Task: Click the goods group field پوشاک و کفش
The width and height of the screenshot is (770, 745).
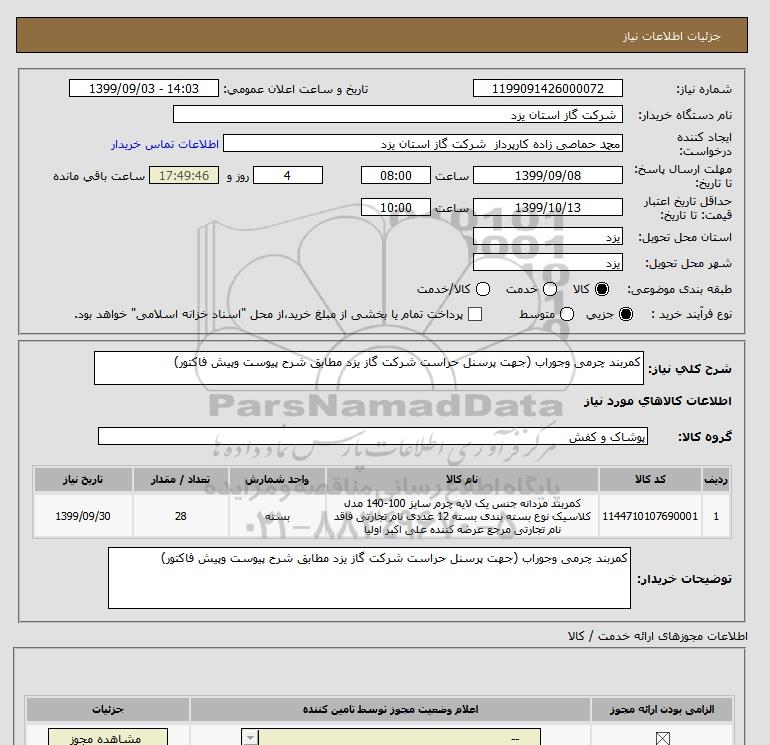Action: [x=373, y=436]
